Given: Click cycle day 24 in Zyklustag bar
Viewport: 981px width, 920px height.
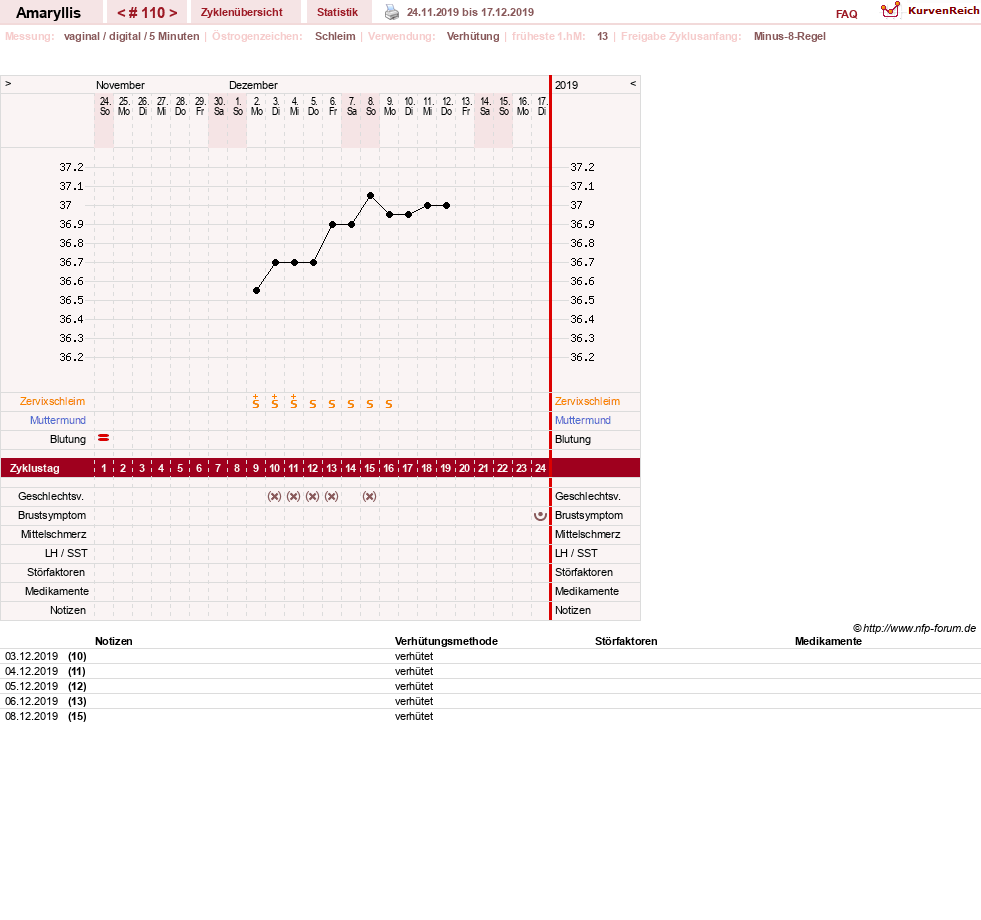Looking at the screenshot, I should click(x=541, y=468).
